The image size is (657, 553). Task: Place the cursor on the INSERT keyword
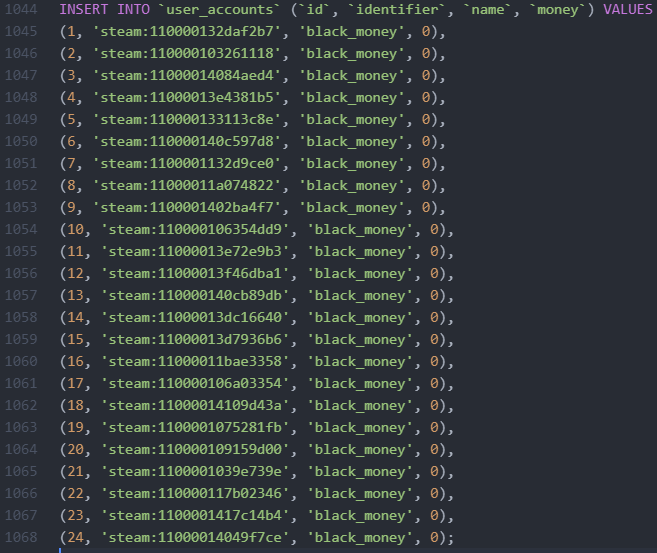coord(84,9)
